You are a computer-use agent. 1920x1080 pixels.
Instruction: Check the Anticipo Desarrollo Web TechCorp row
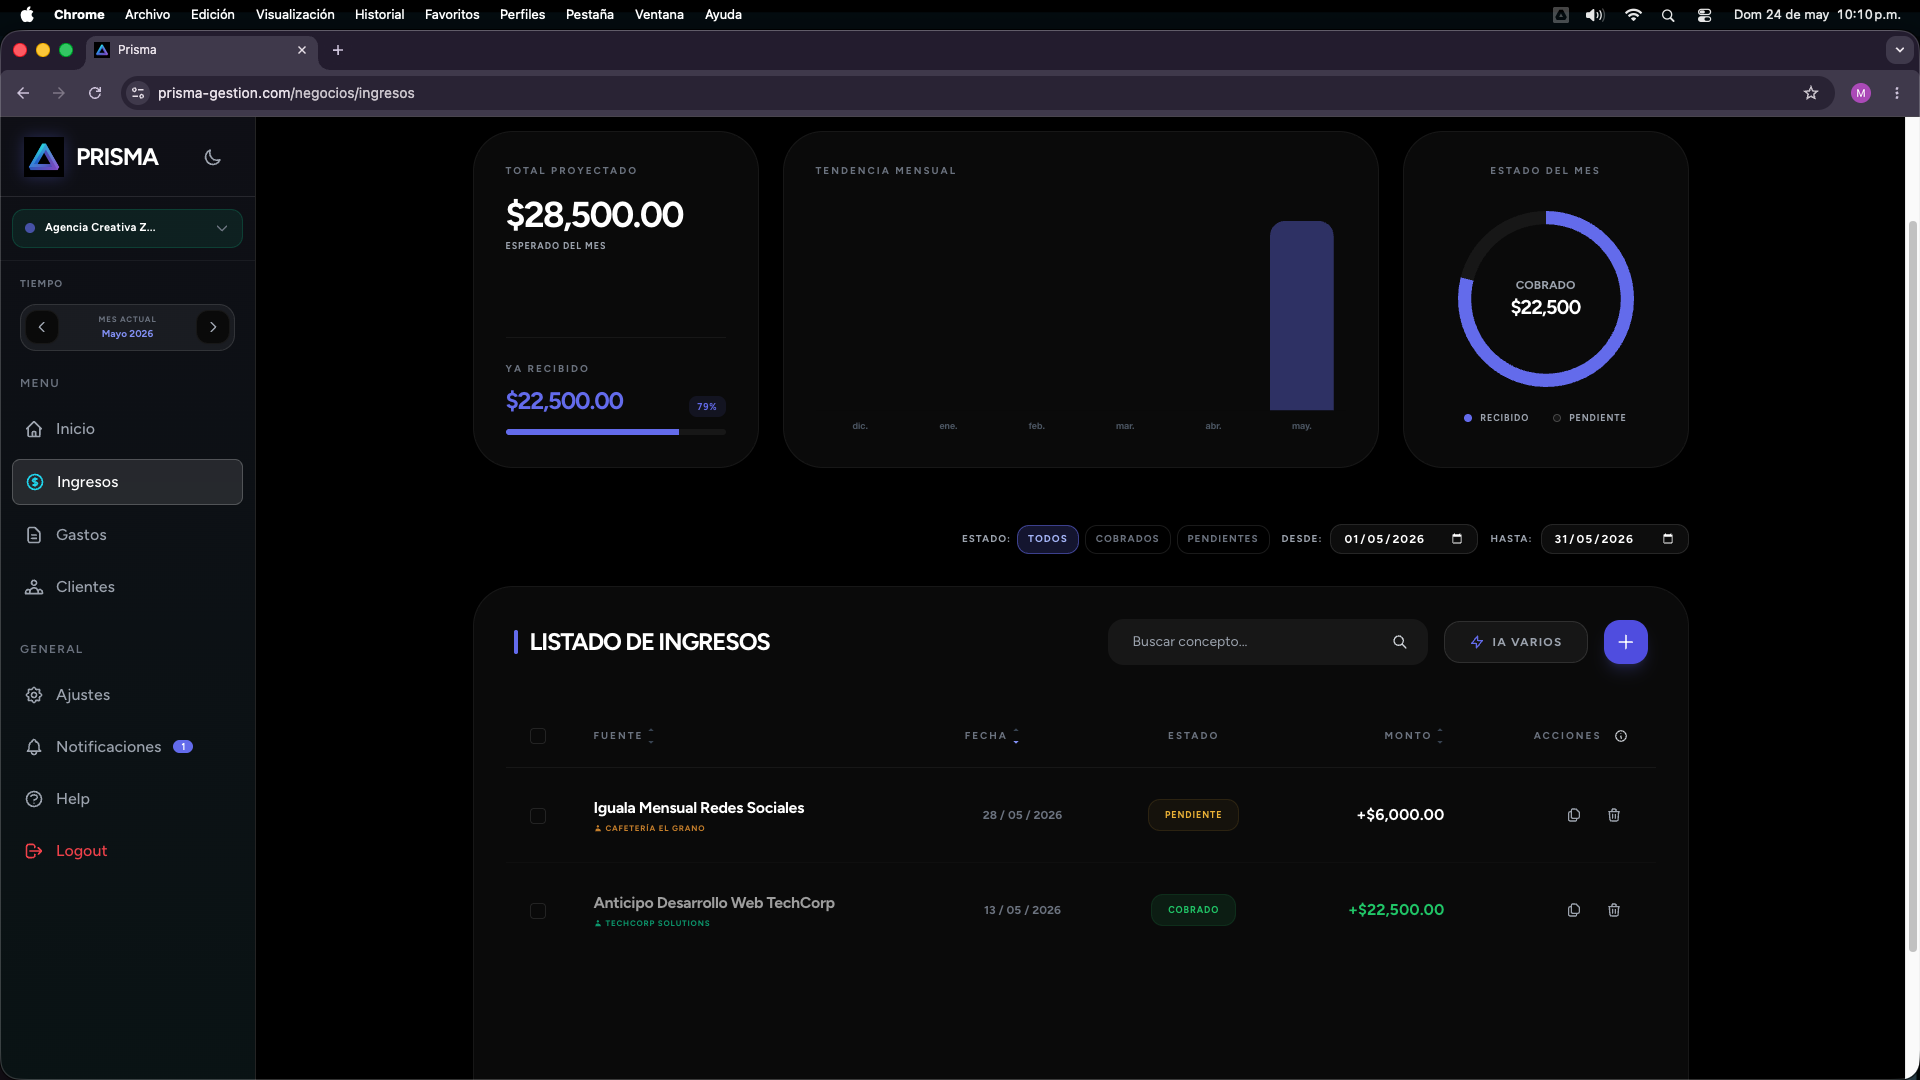pyautogui.click(x=538, y=911)
